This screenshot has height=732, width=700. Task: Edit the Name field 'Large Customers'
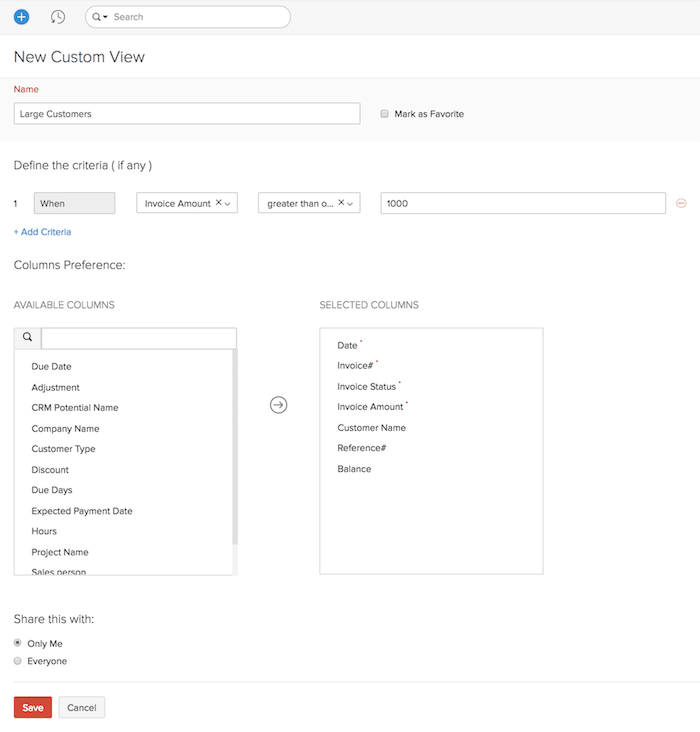click(x=187, y=113)
